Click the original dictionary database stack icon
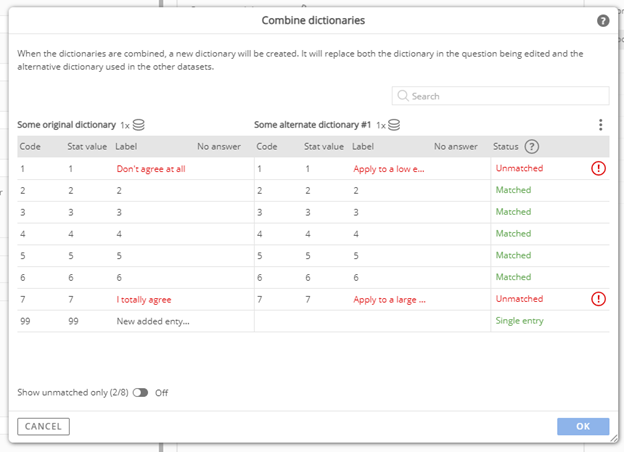Viewport: 624px width, 452px height. (x=138, y=125)
